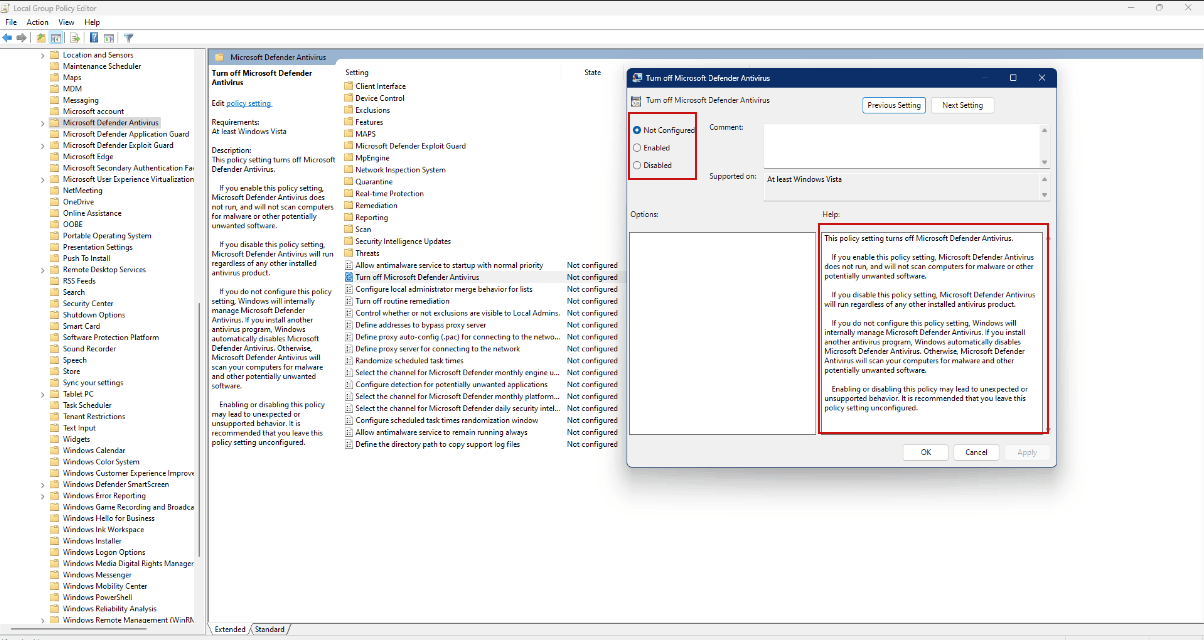The height and width of the screenshot is (640, 1204).
Task: Click the Threats folder icon
Action: (x=349, y=253)
